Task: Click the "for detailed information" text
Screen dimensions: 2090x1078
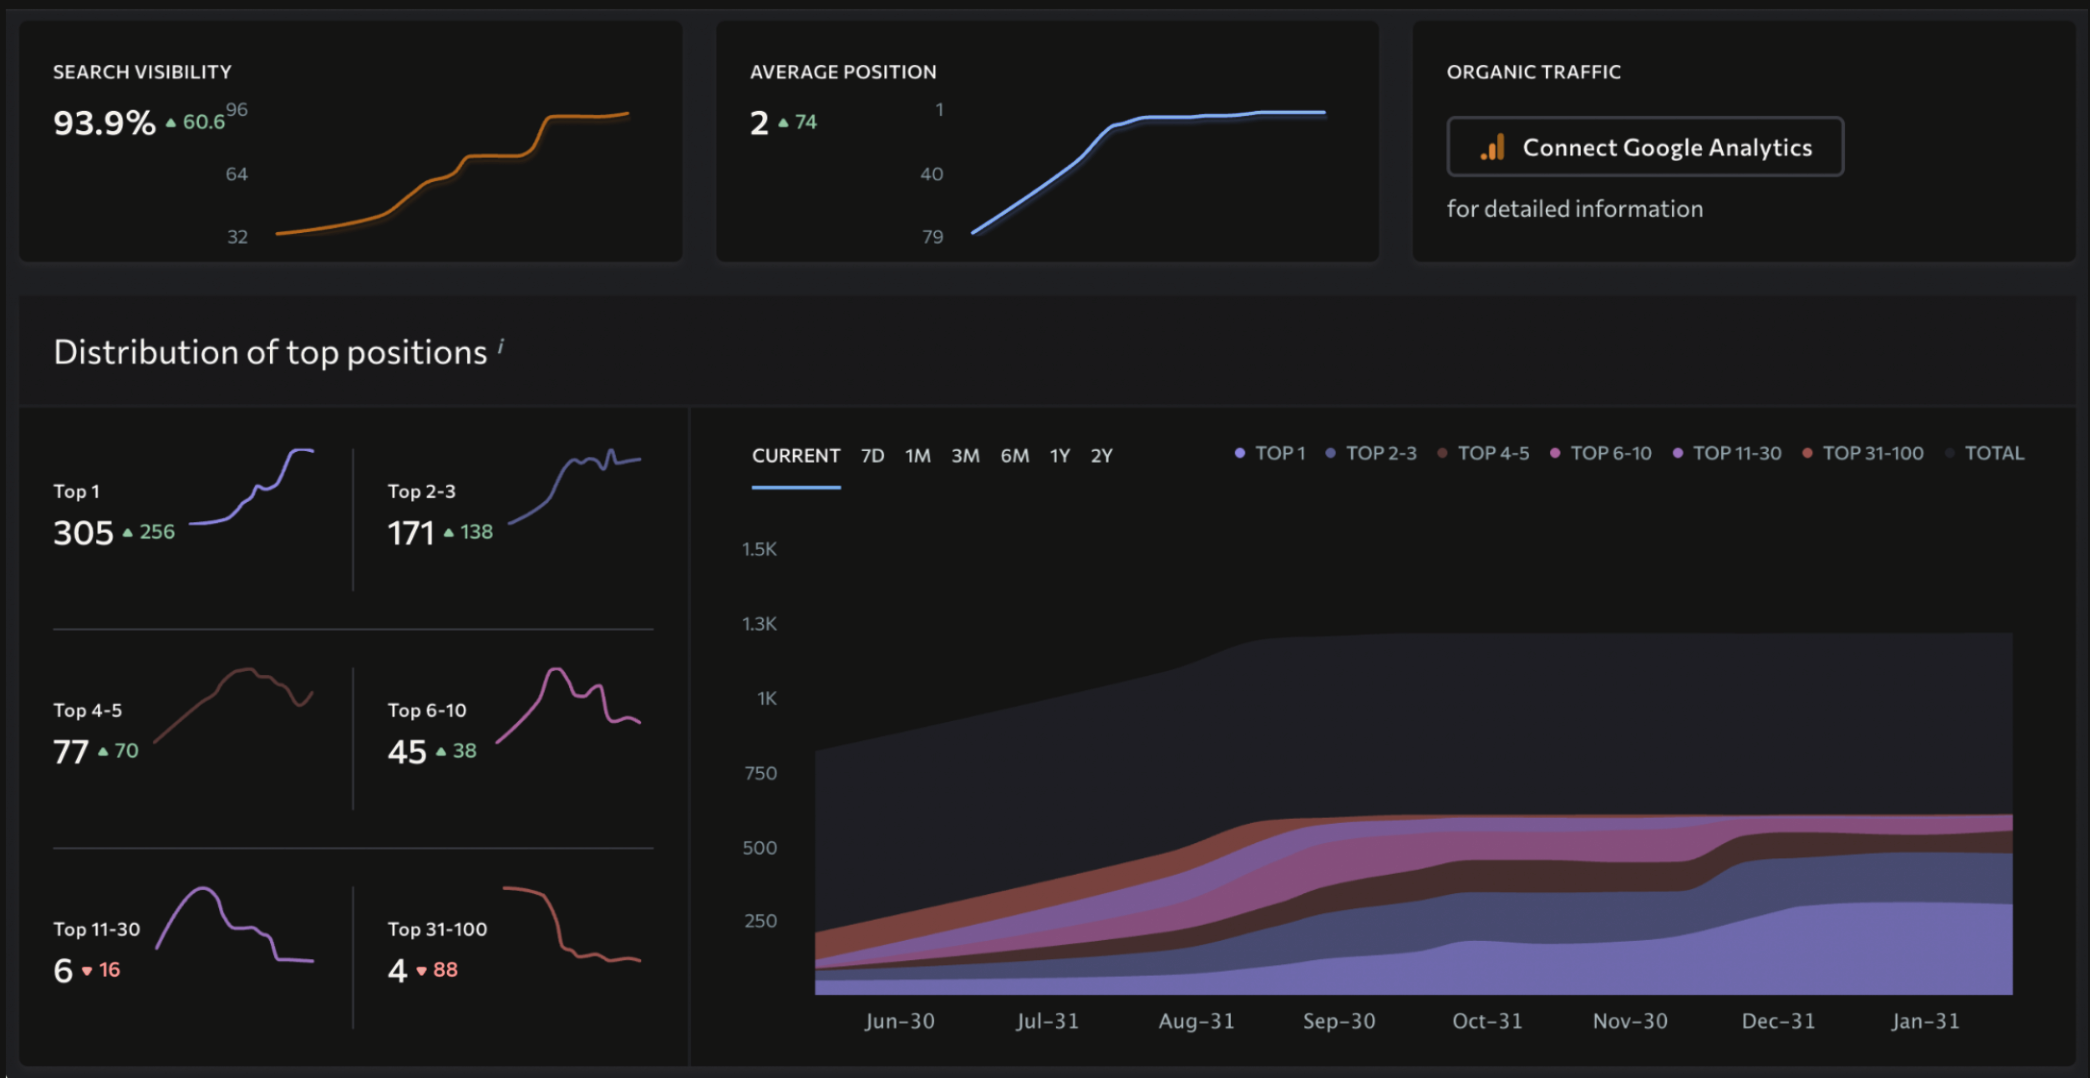Action: point(1575,209)
